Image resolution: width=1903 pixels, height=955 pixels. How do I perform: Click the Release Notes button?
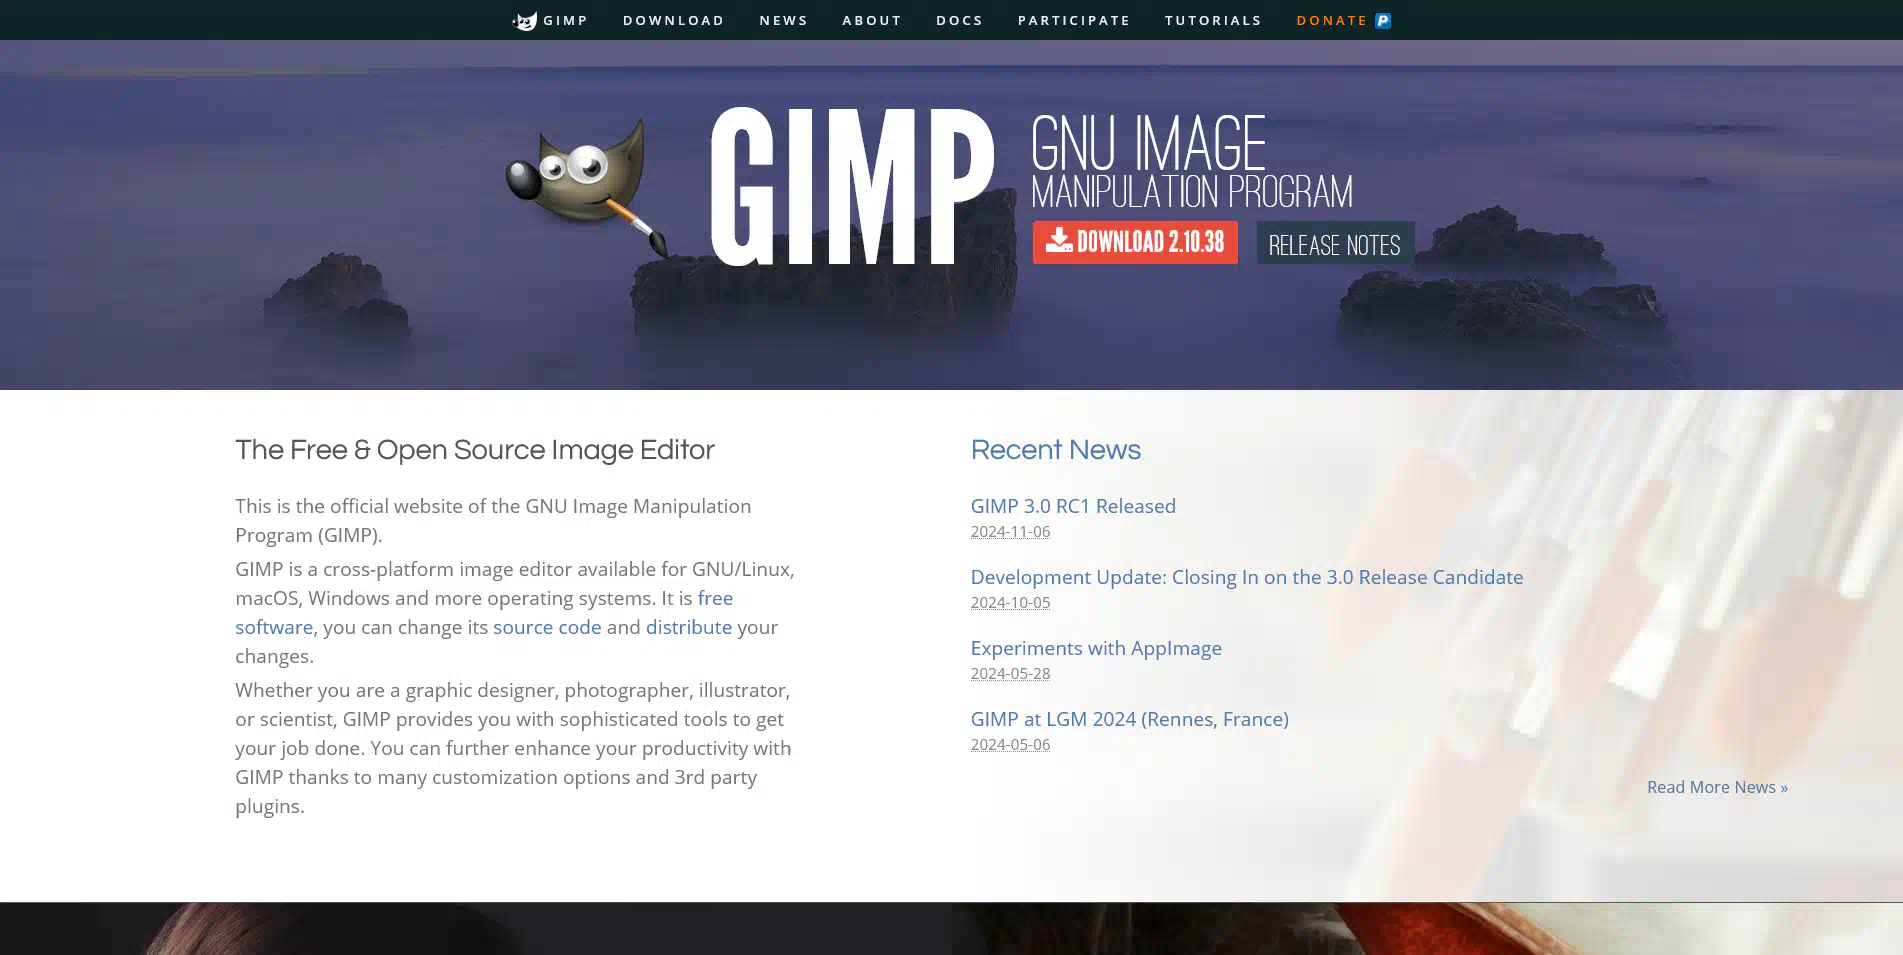tap(1335, 243)
